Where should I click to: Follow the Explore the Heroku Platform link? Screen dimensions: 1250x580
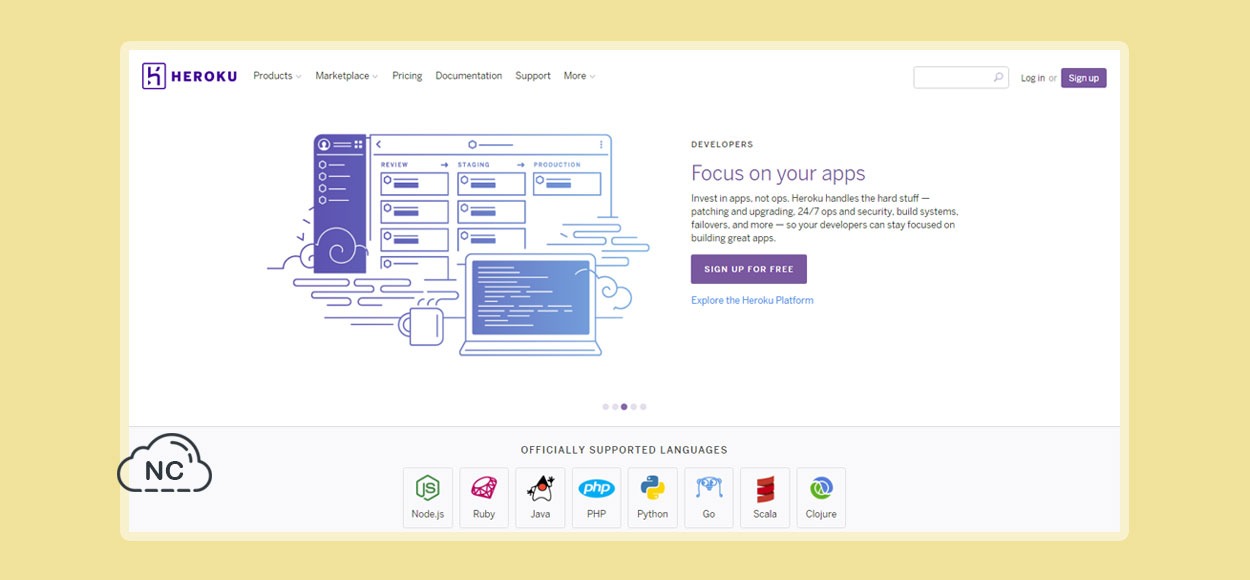click(x=752, y=300)
